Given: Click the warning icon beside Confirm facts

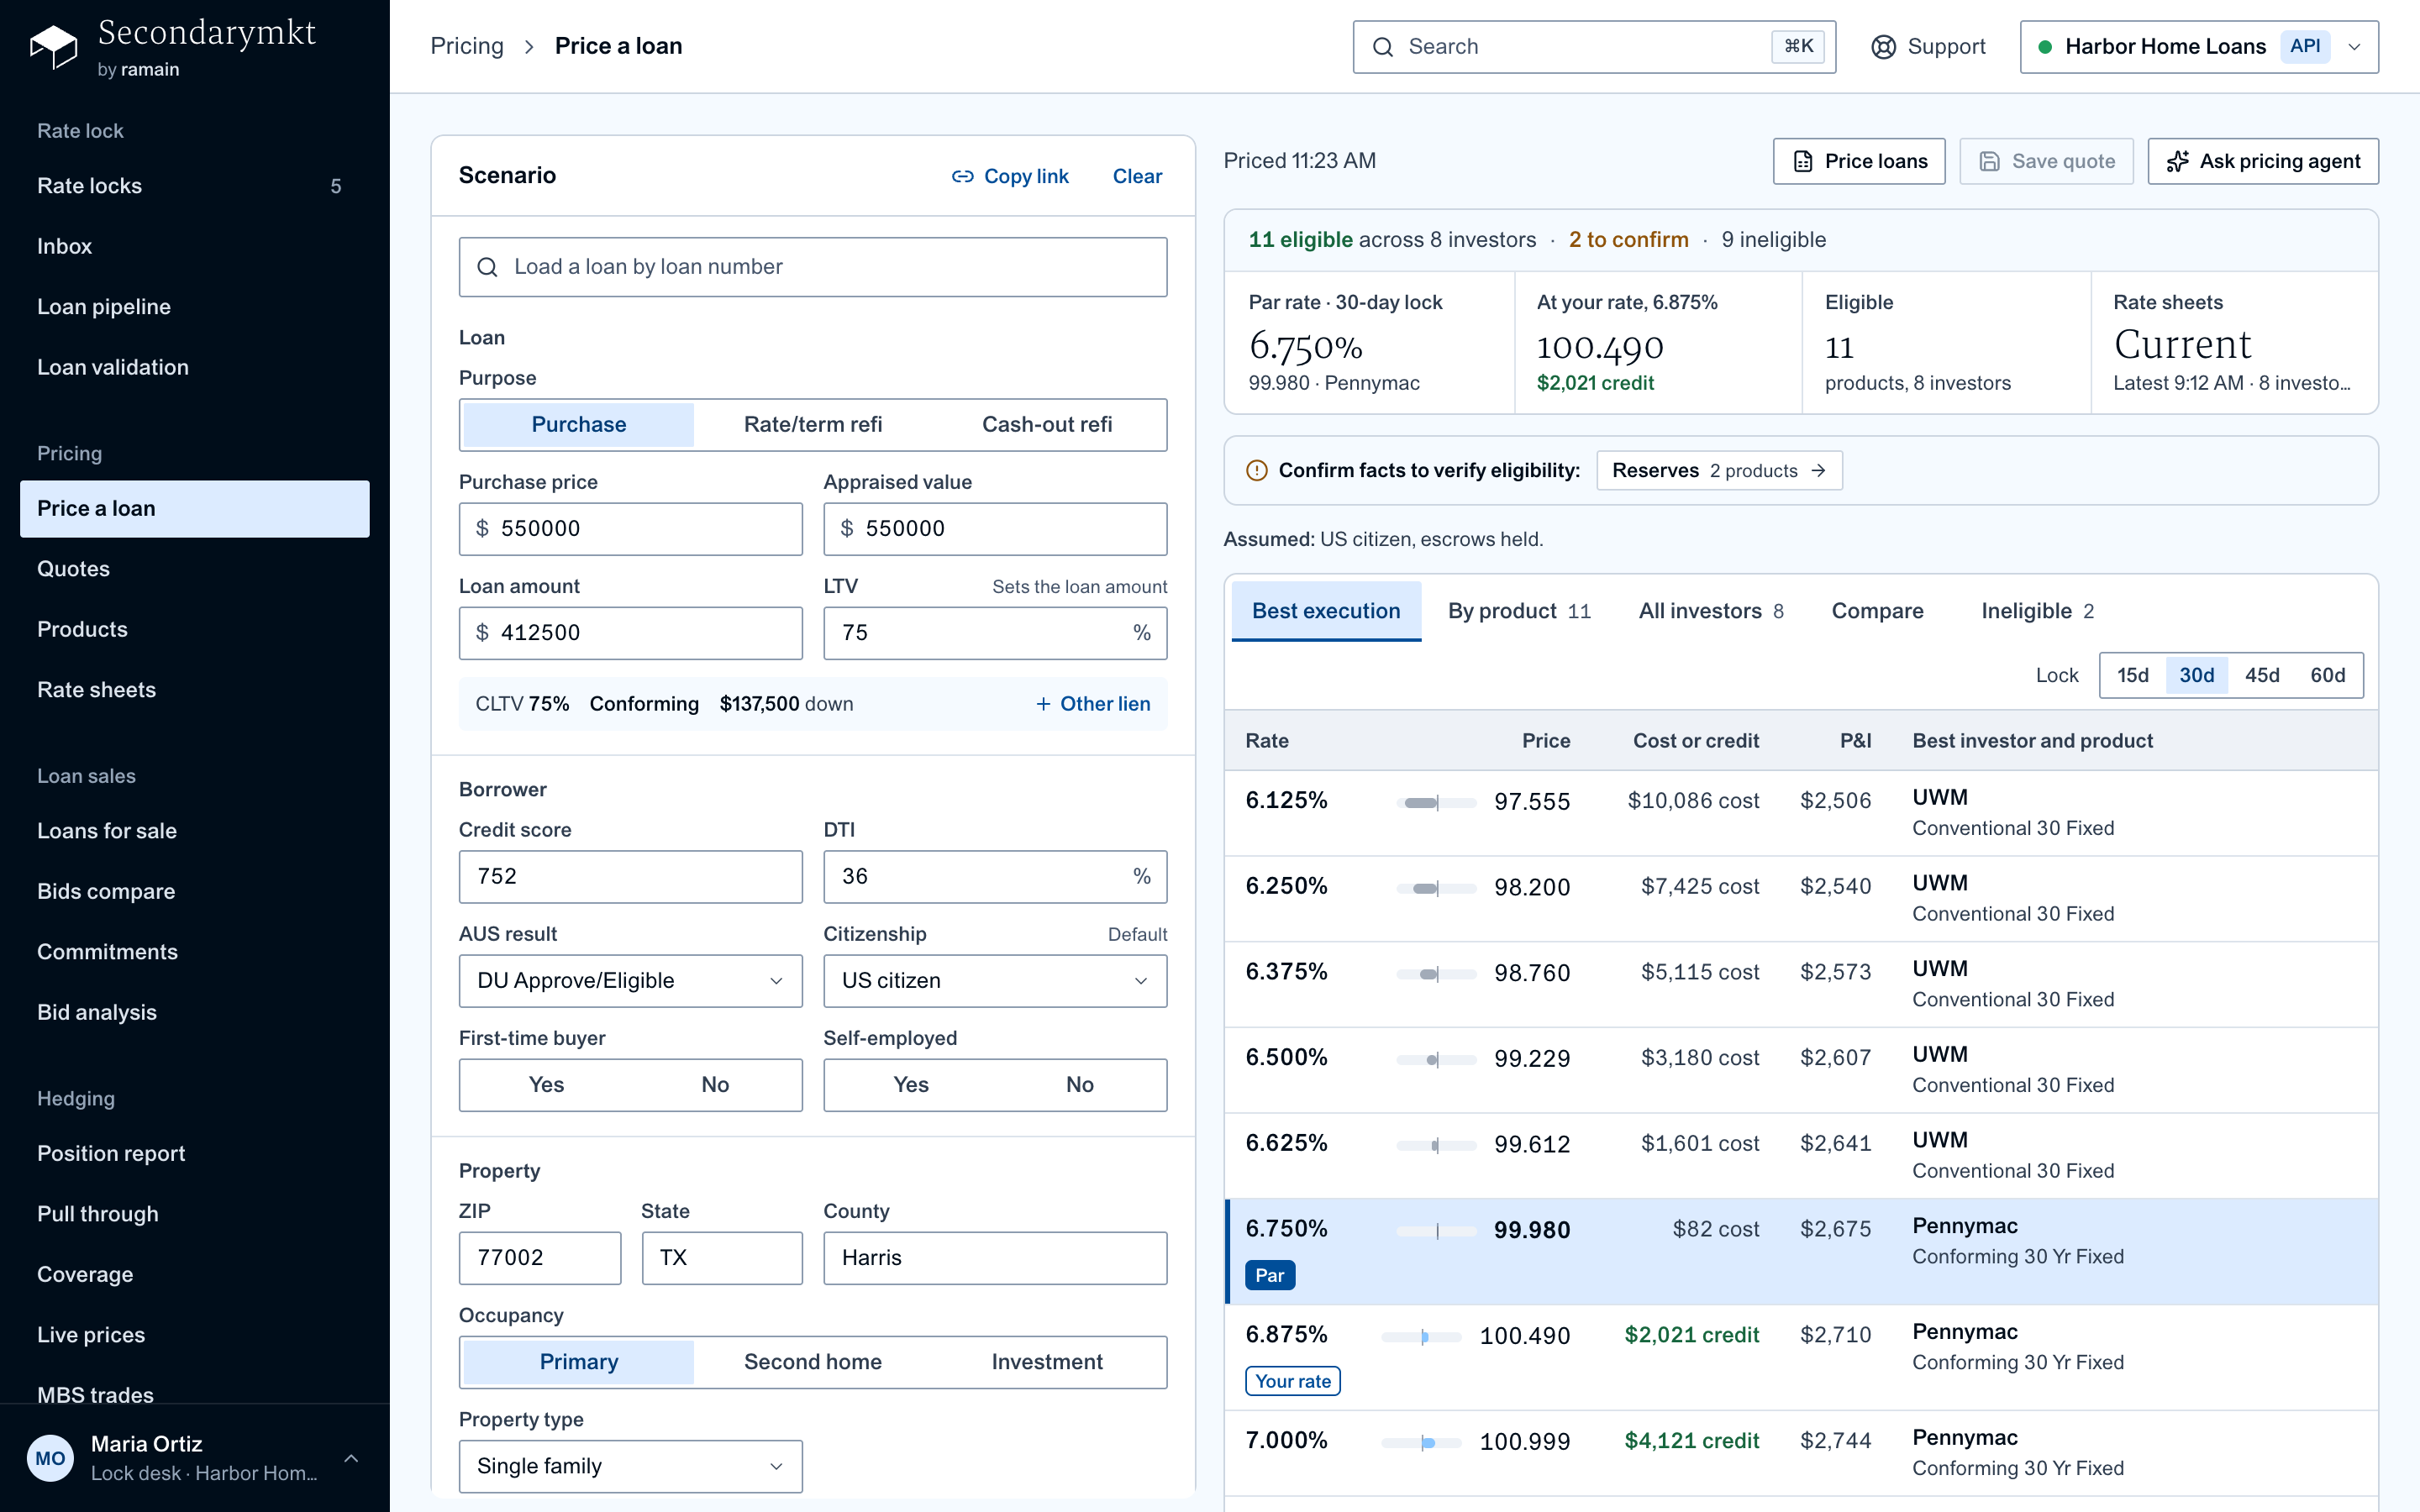Looking at the screenshot, I should click(1257, 471).
